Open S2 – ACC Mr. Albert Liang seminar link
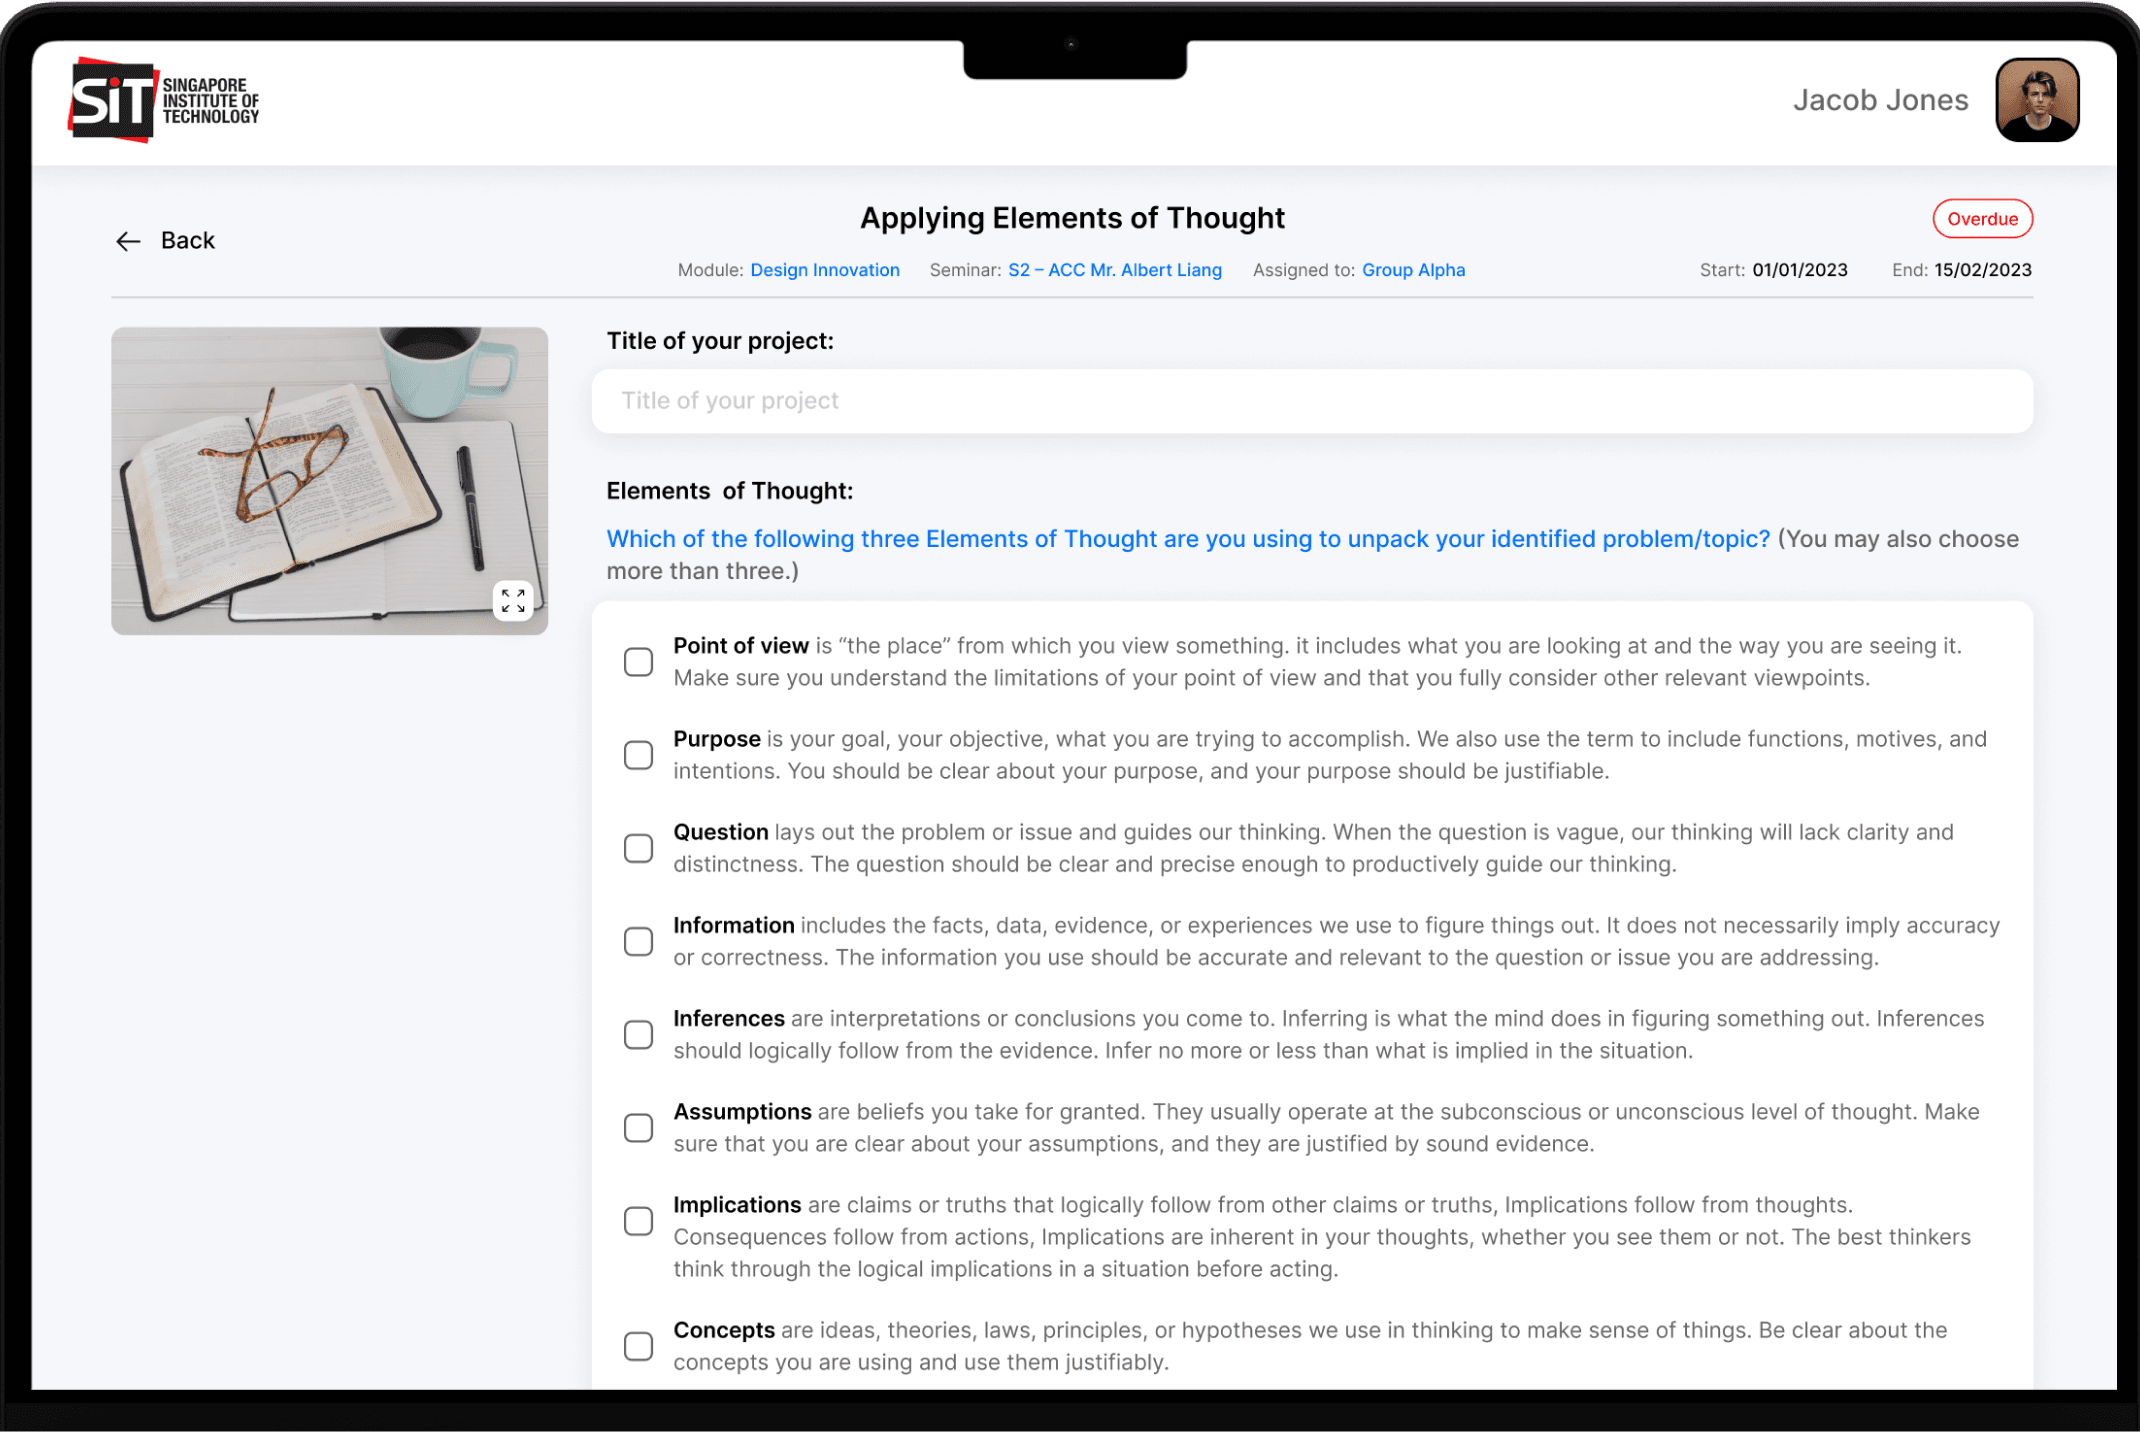Viewport: 2140px width, 1432px height. (x=1115, y=270)
